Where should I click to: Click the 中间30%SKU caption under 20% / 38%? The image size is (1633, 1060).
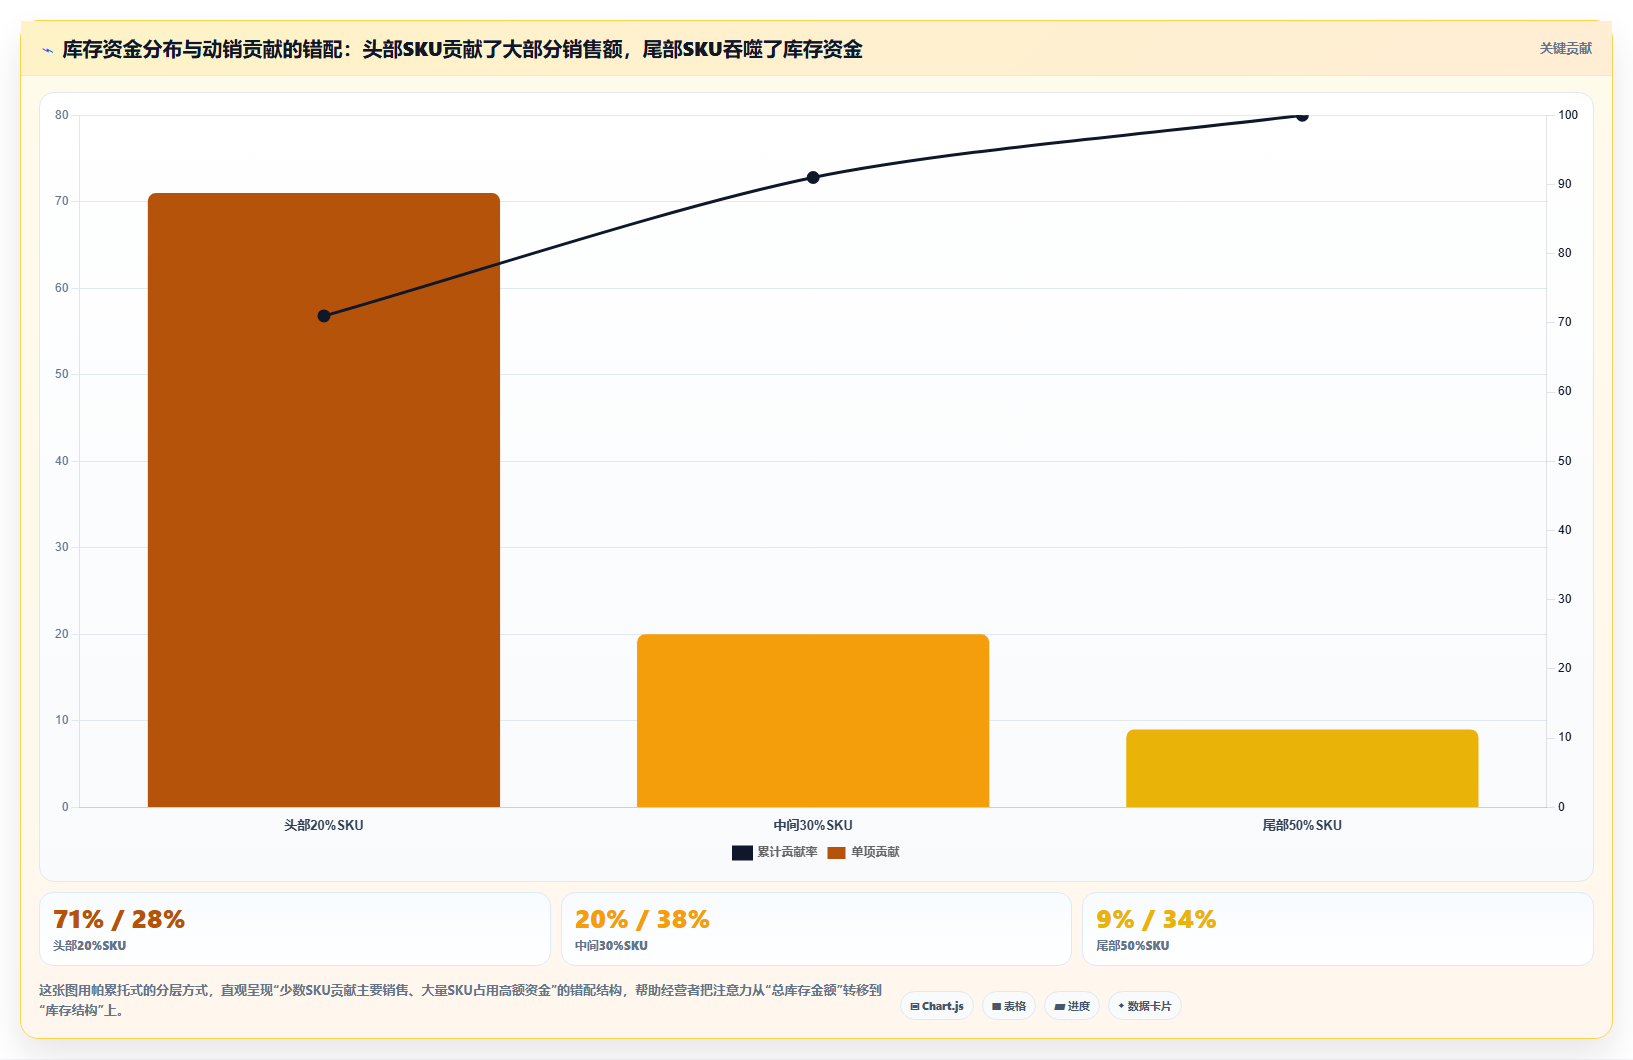pyautogui.click(x=611, y=945)
